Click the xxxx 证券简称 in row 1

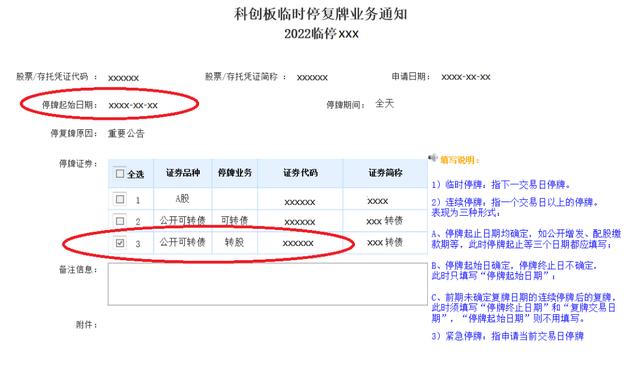coord(378,201)
